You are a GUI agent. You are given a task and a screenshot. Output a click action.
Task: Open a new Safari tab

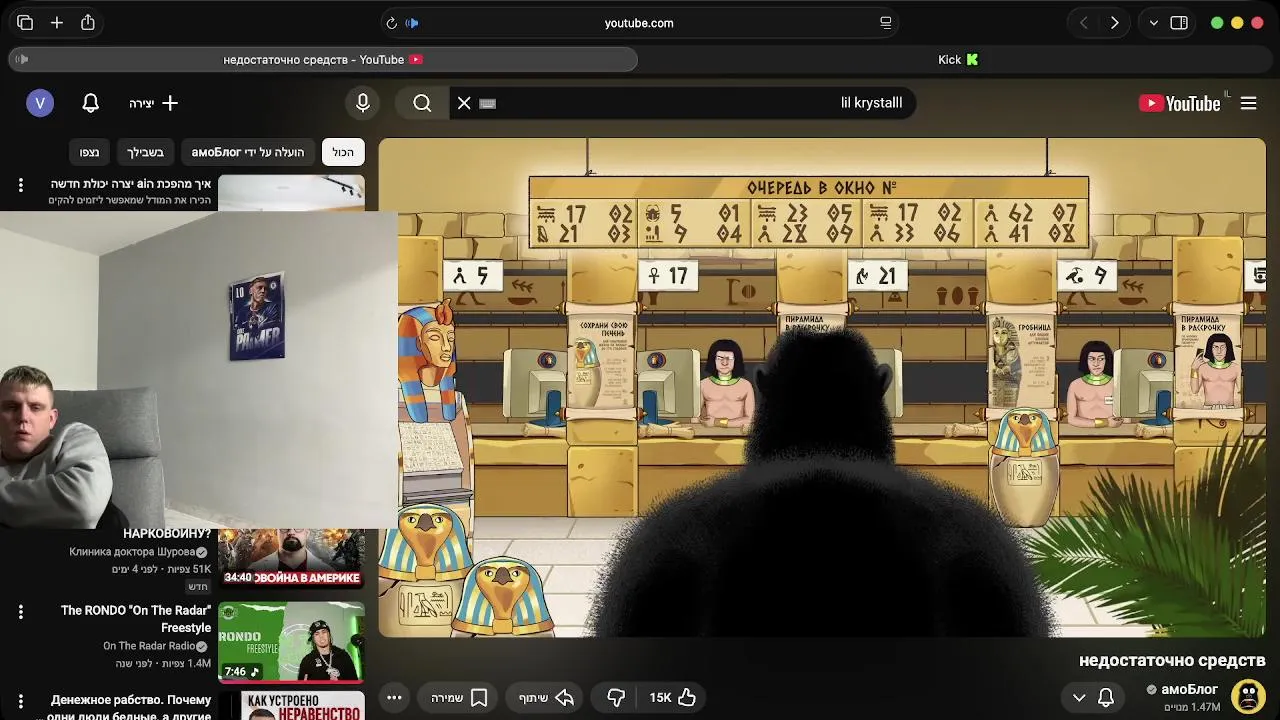57,22
